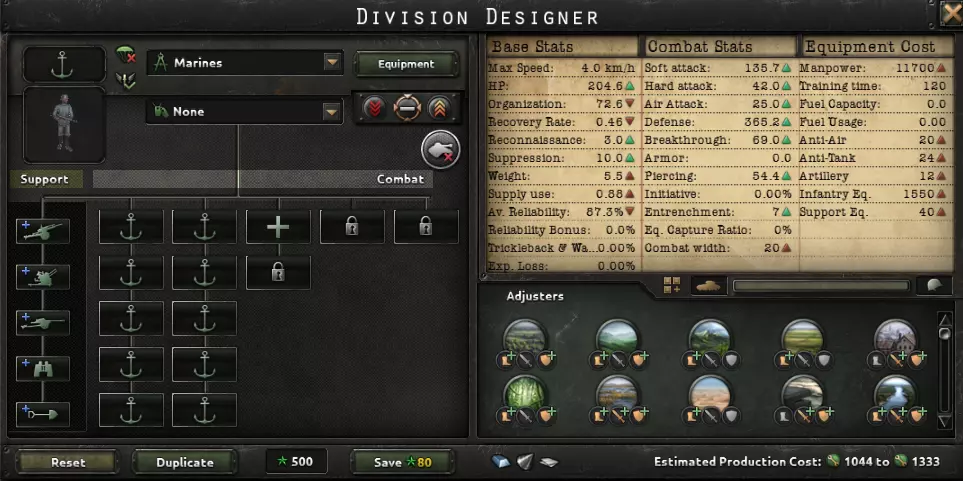The height and width of the screenshot is (481, 963).
Task: Click the forest terrain adjuster icon
Action: tap(525, 393)
